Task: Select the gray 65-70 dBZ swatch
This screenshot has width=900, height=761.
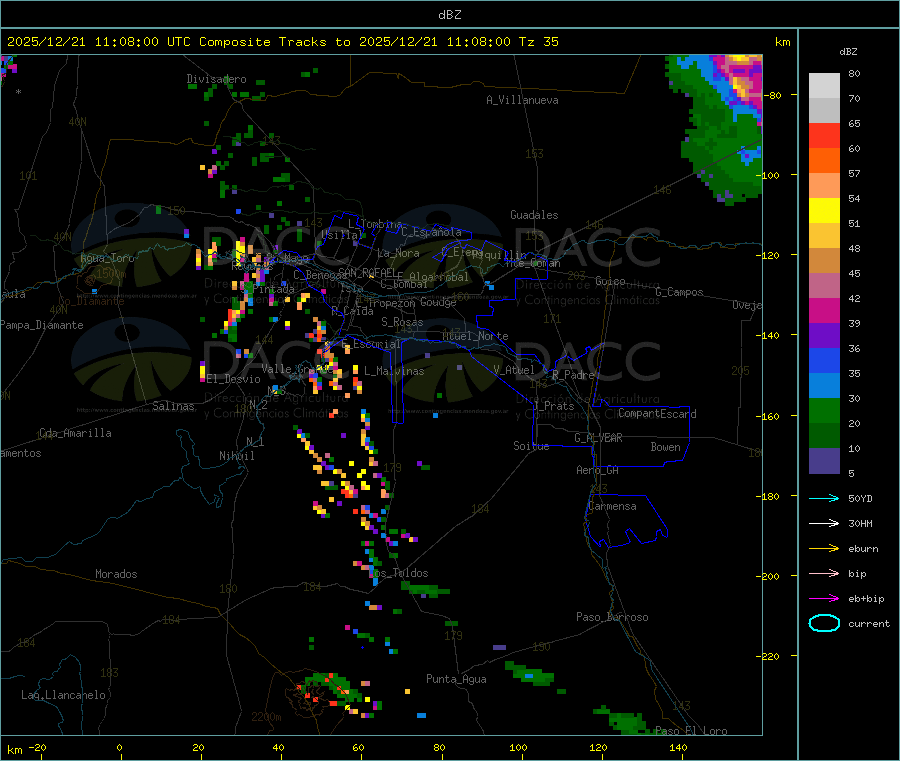Action: click(824, 111)
